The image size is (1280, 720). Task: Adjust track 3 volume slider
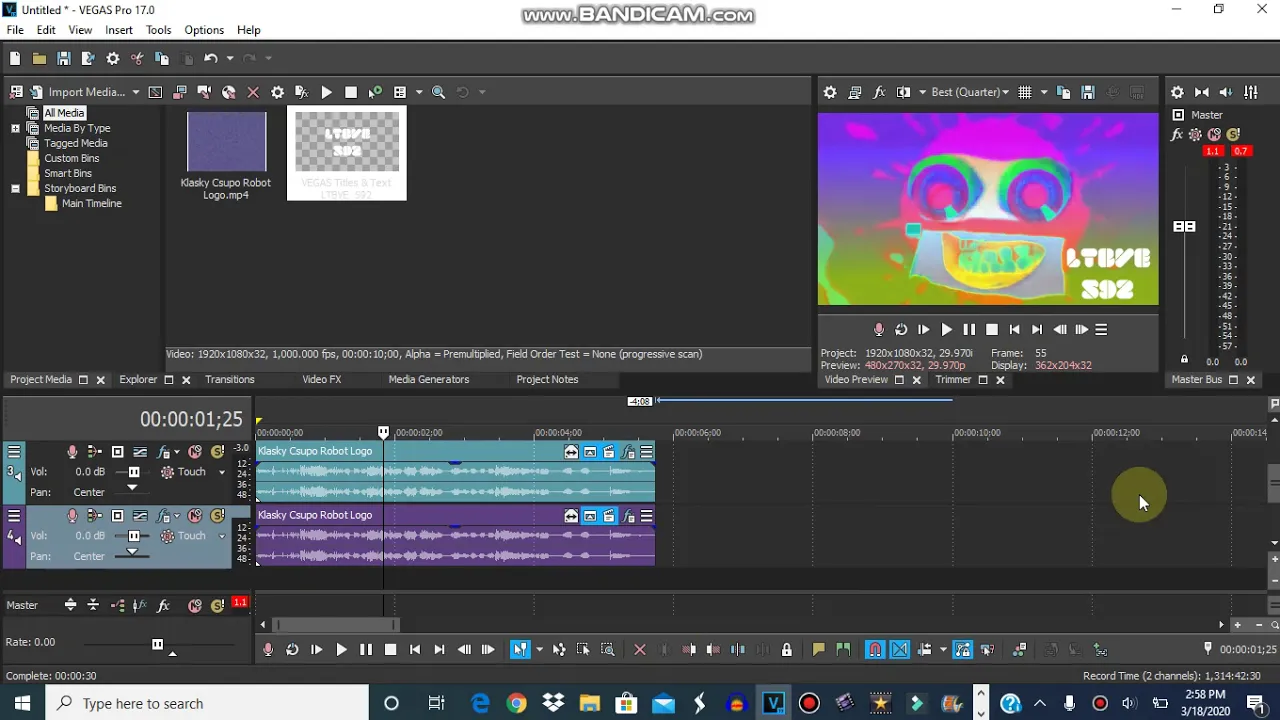click(x=133, y=472)
